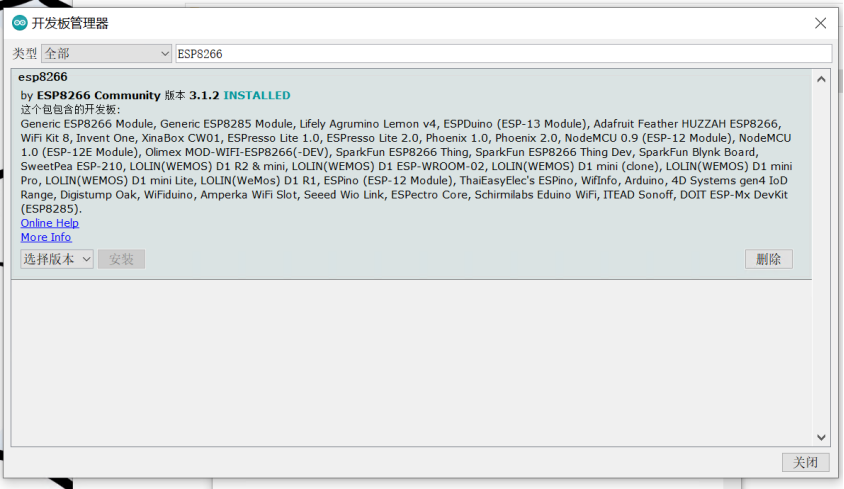Open the 类型 (type) filter dropdown
844x489 pixels.
click(106, 54)
